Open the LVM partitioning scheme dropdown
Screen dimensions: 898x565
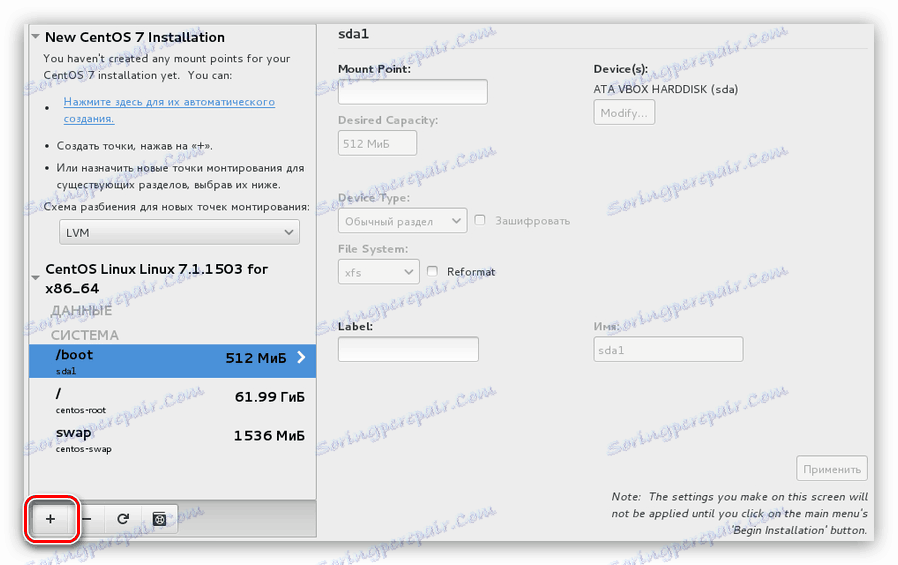(179, 232)
